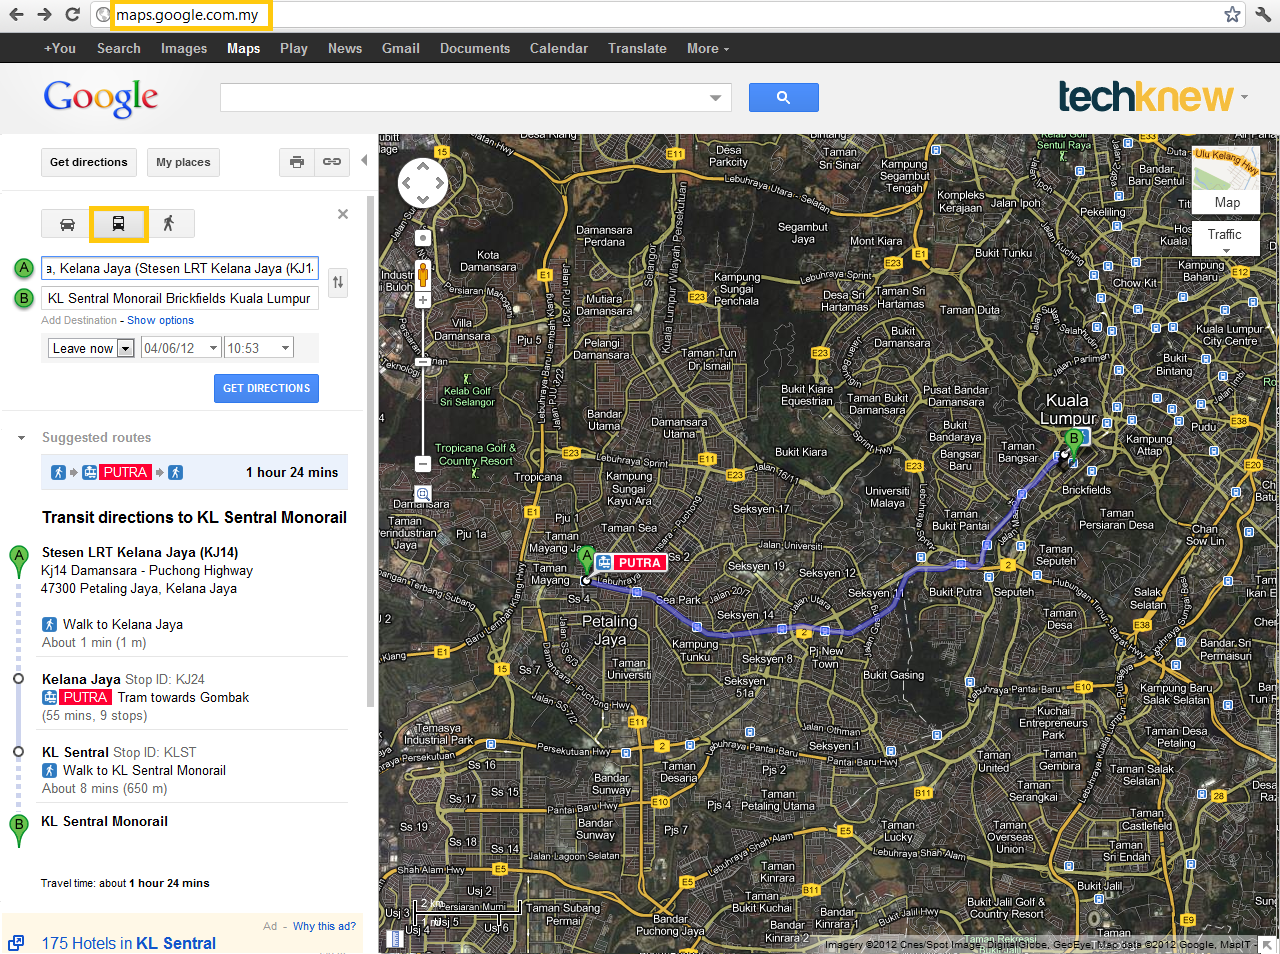Image resolution: width=1280 pixels, height=954 pixels.
Task: Collapse the left directions panel arrow
Action: [364, 160]
